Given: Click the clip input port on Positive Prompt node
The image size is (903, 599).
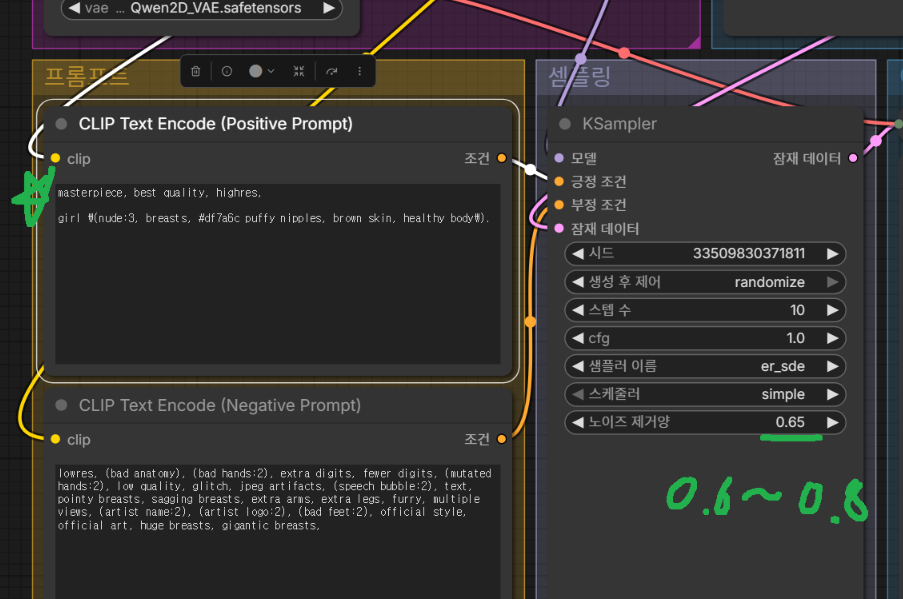Looking at the screenshot, I should 55,158.
